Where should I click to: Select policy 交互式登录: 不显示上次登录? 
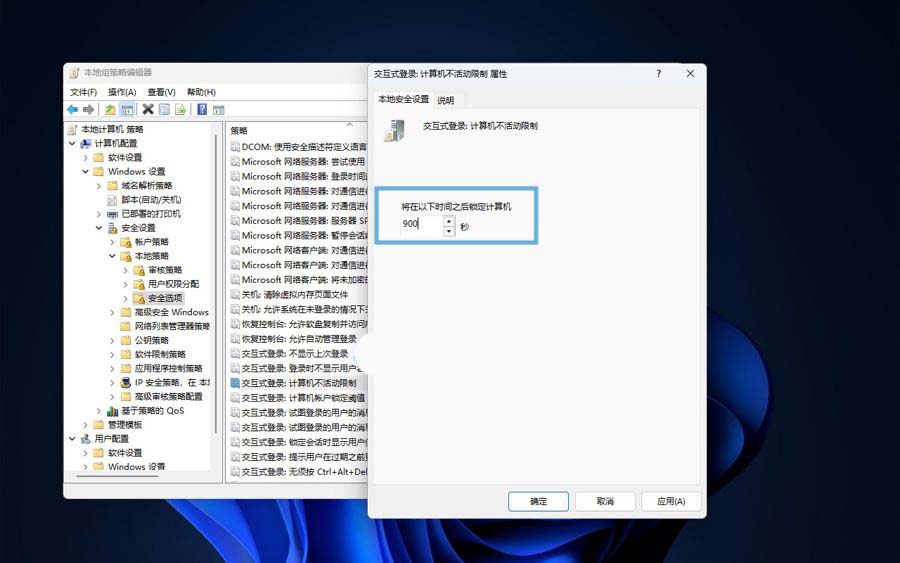(x=294, y=354)
